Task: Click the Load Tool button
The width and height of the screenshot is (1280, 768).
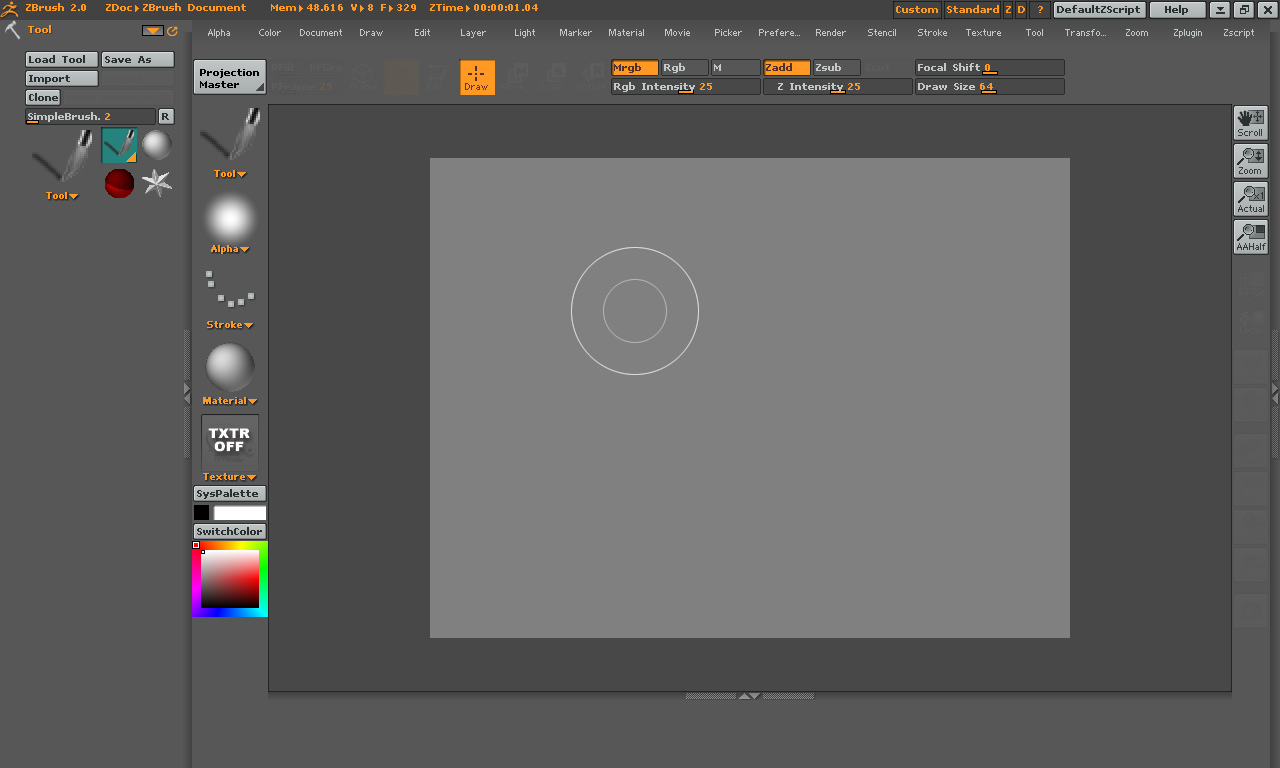Action: pos(62,60)
